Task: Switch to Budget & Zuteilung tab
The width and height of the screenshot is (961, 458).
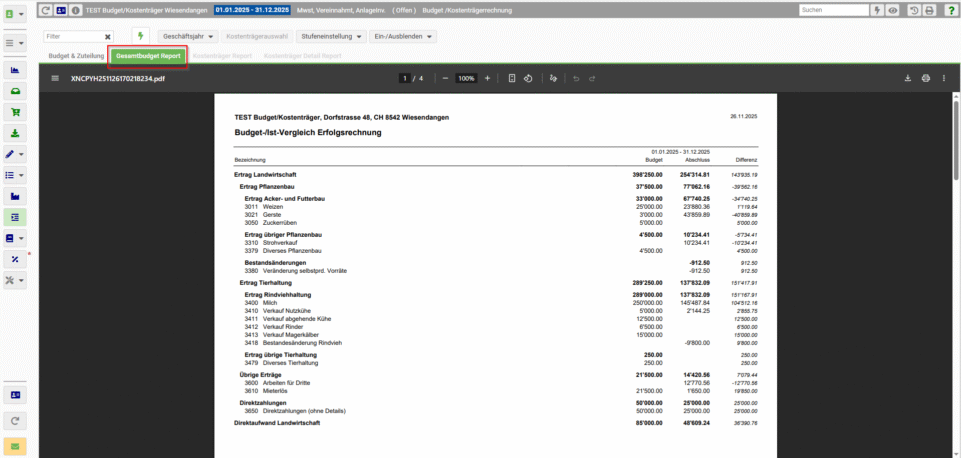Action: pyautogui.click(x=76, y=56)
